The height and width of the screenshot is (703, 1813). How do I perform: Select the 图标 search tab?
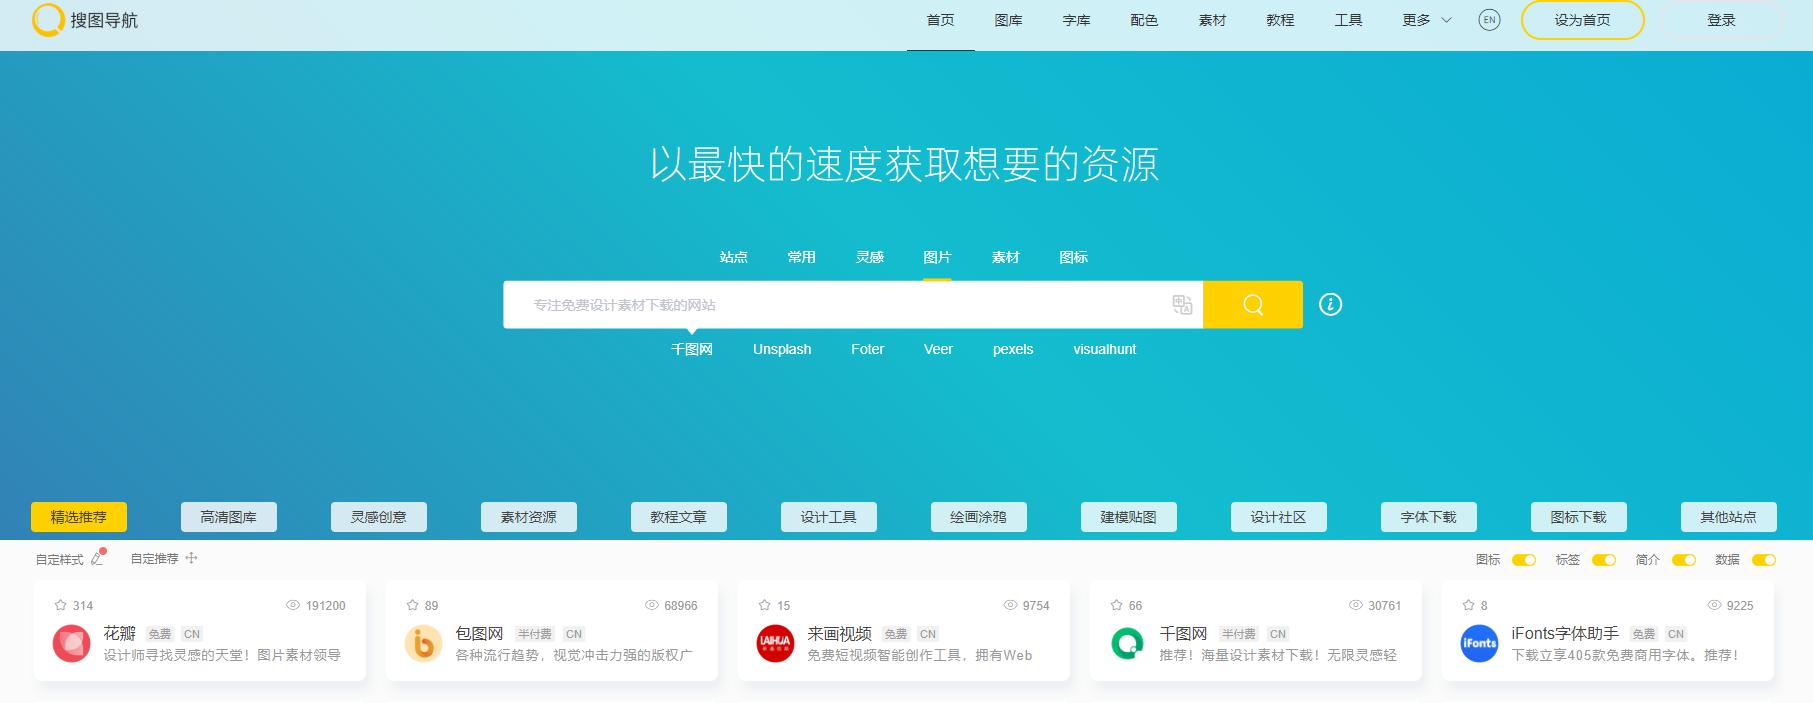(x=1074, y=257)
